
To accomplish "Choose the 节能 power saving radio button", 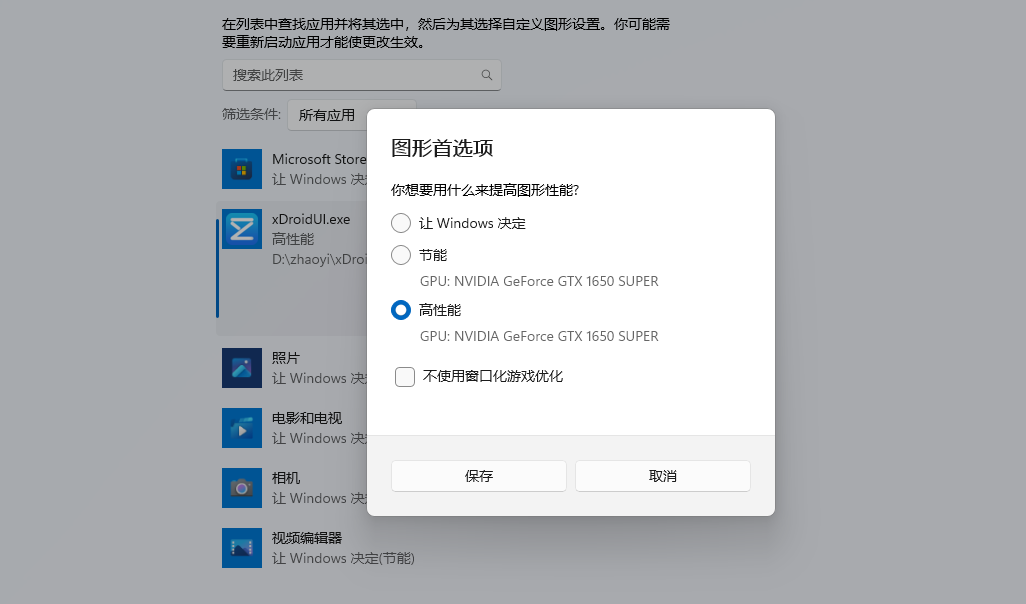I will (x=401, y=255).
